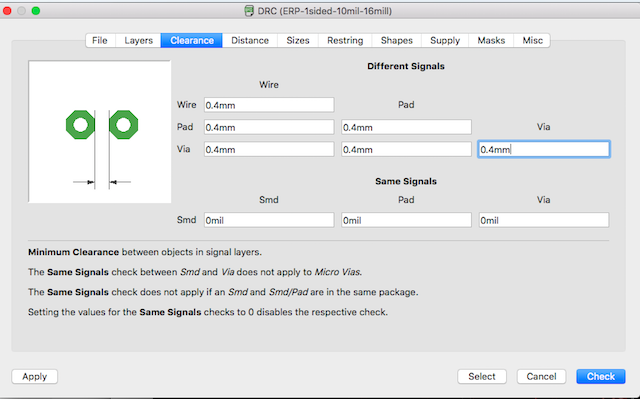The image size is (640, 399).
Task: Click the Via-to-Via clearance field
Action: [544, 149]
